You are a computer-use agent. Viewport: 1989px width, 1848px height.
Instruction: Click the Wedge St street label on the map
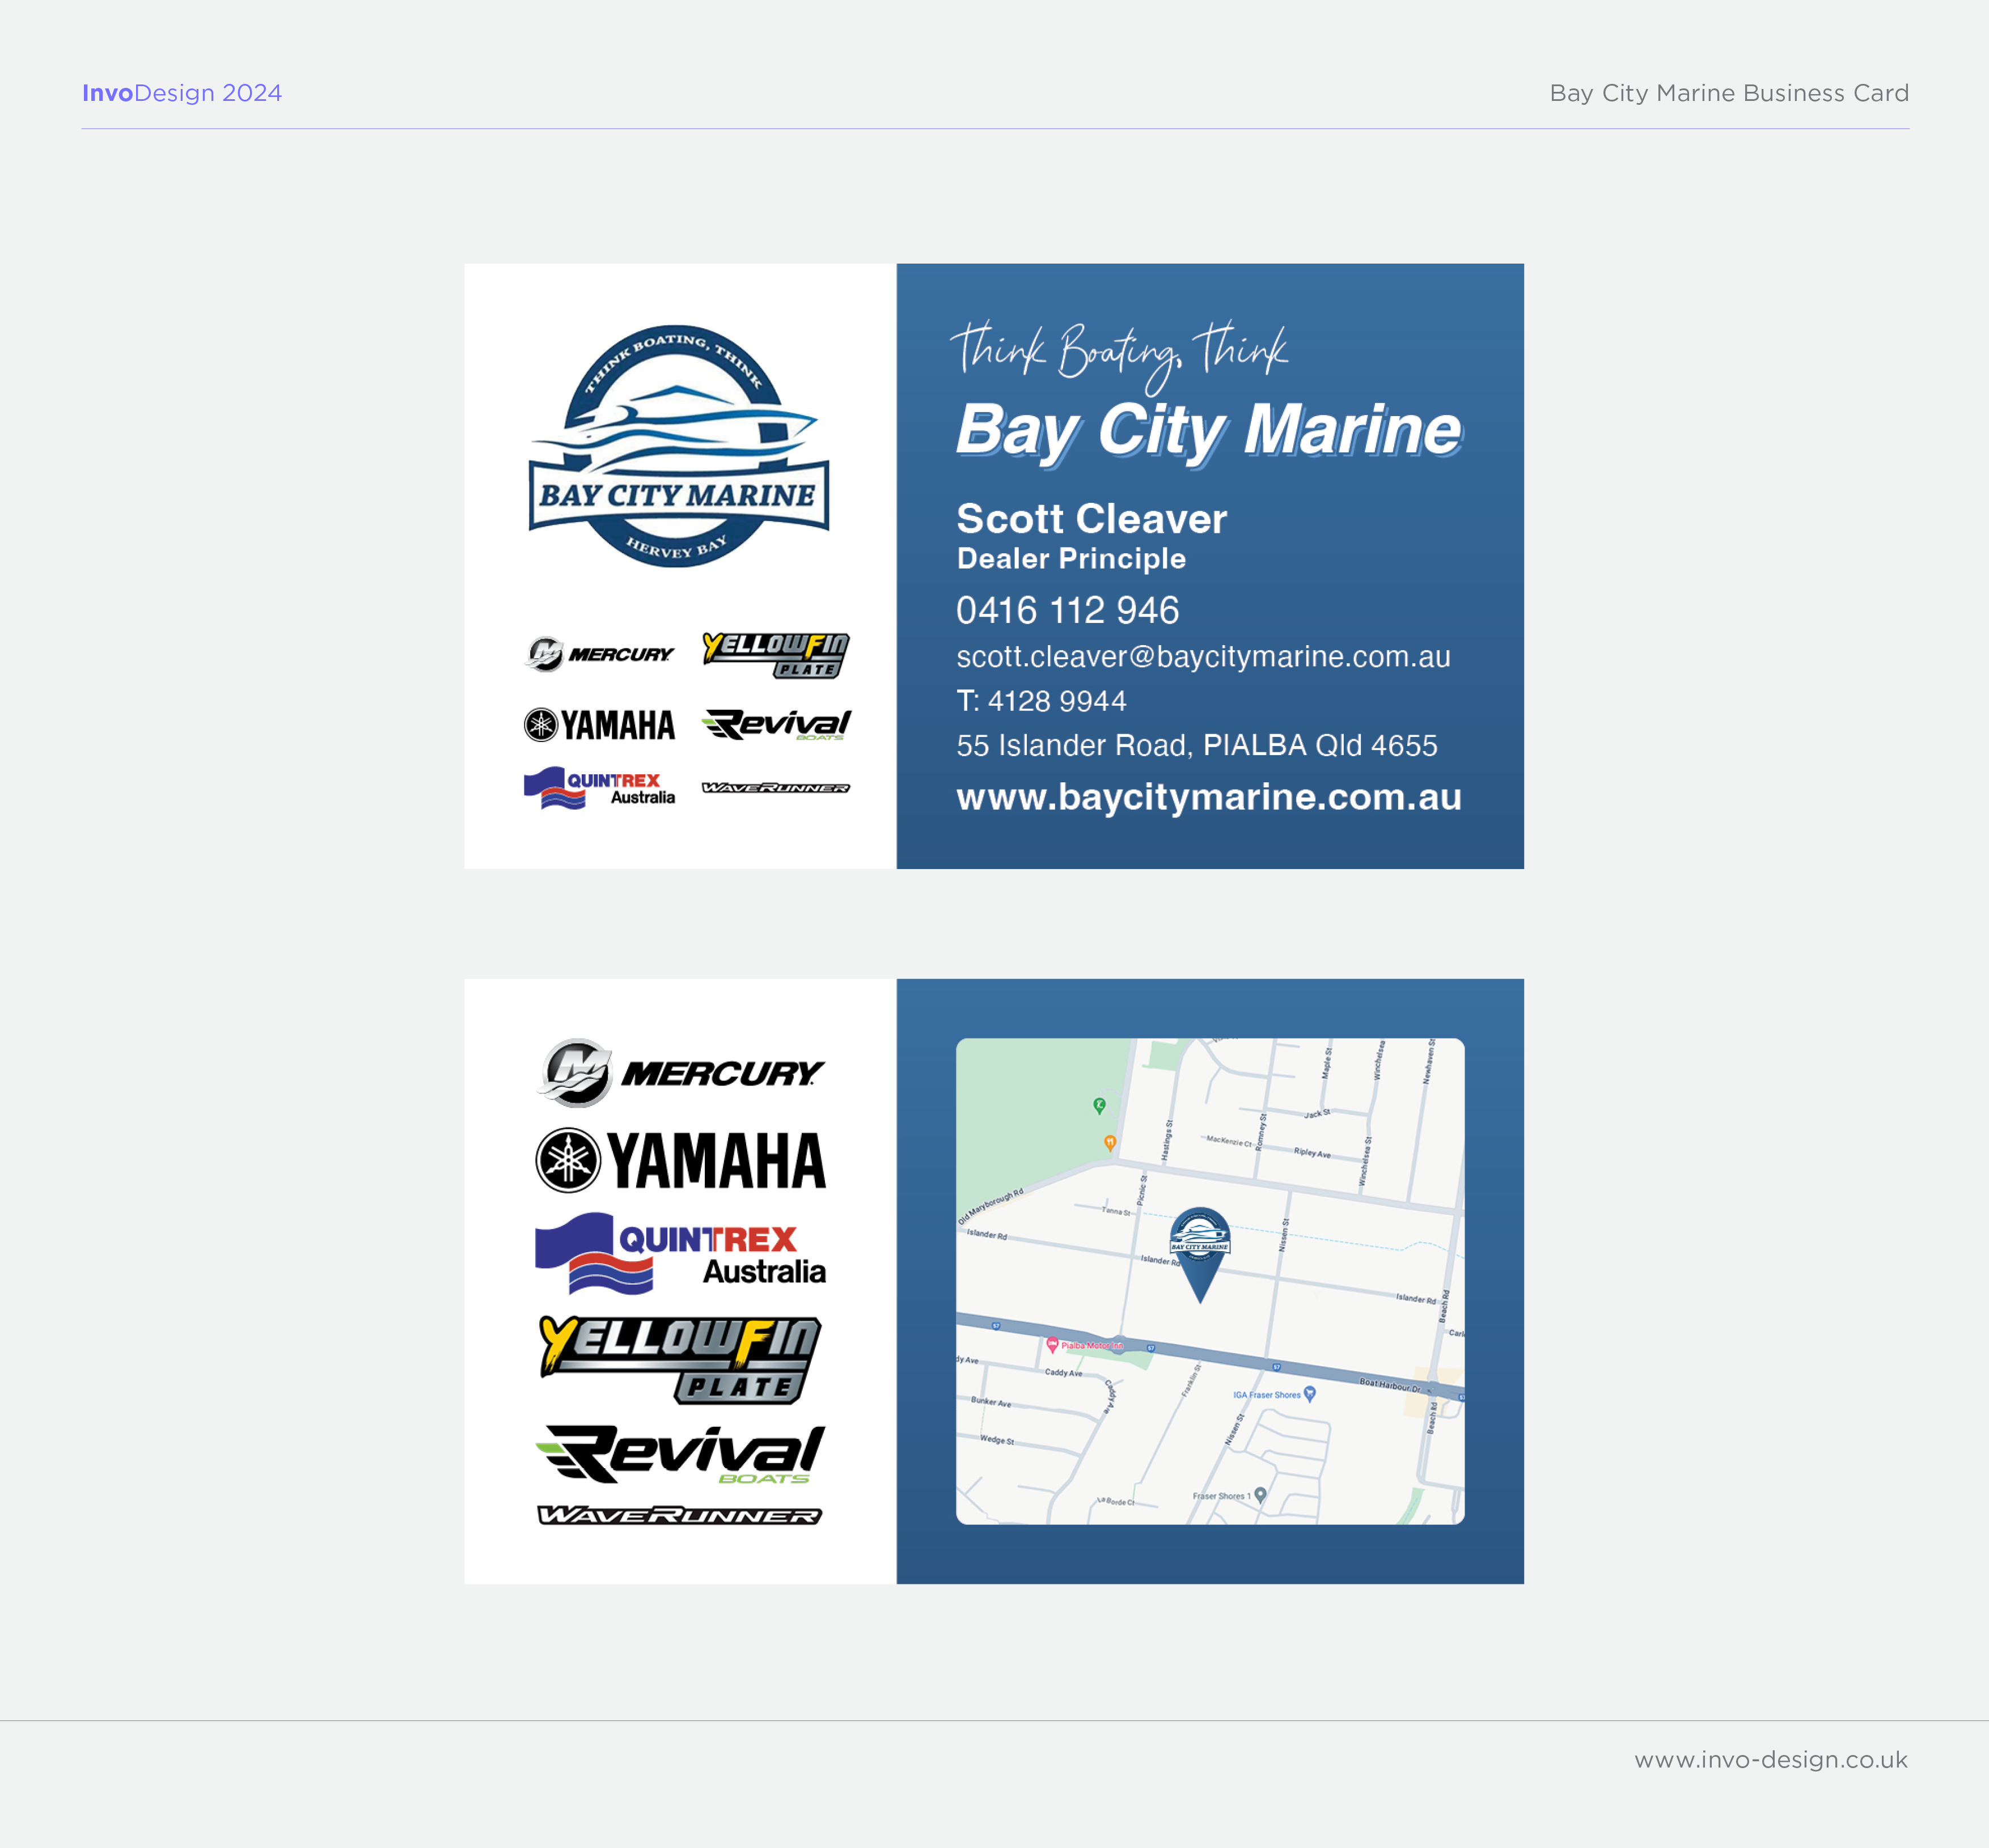[x=997, y=1440]
